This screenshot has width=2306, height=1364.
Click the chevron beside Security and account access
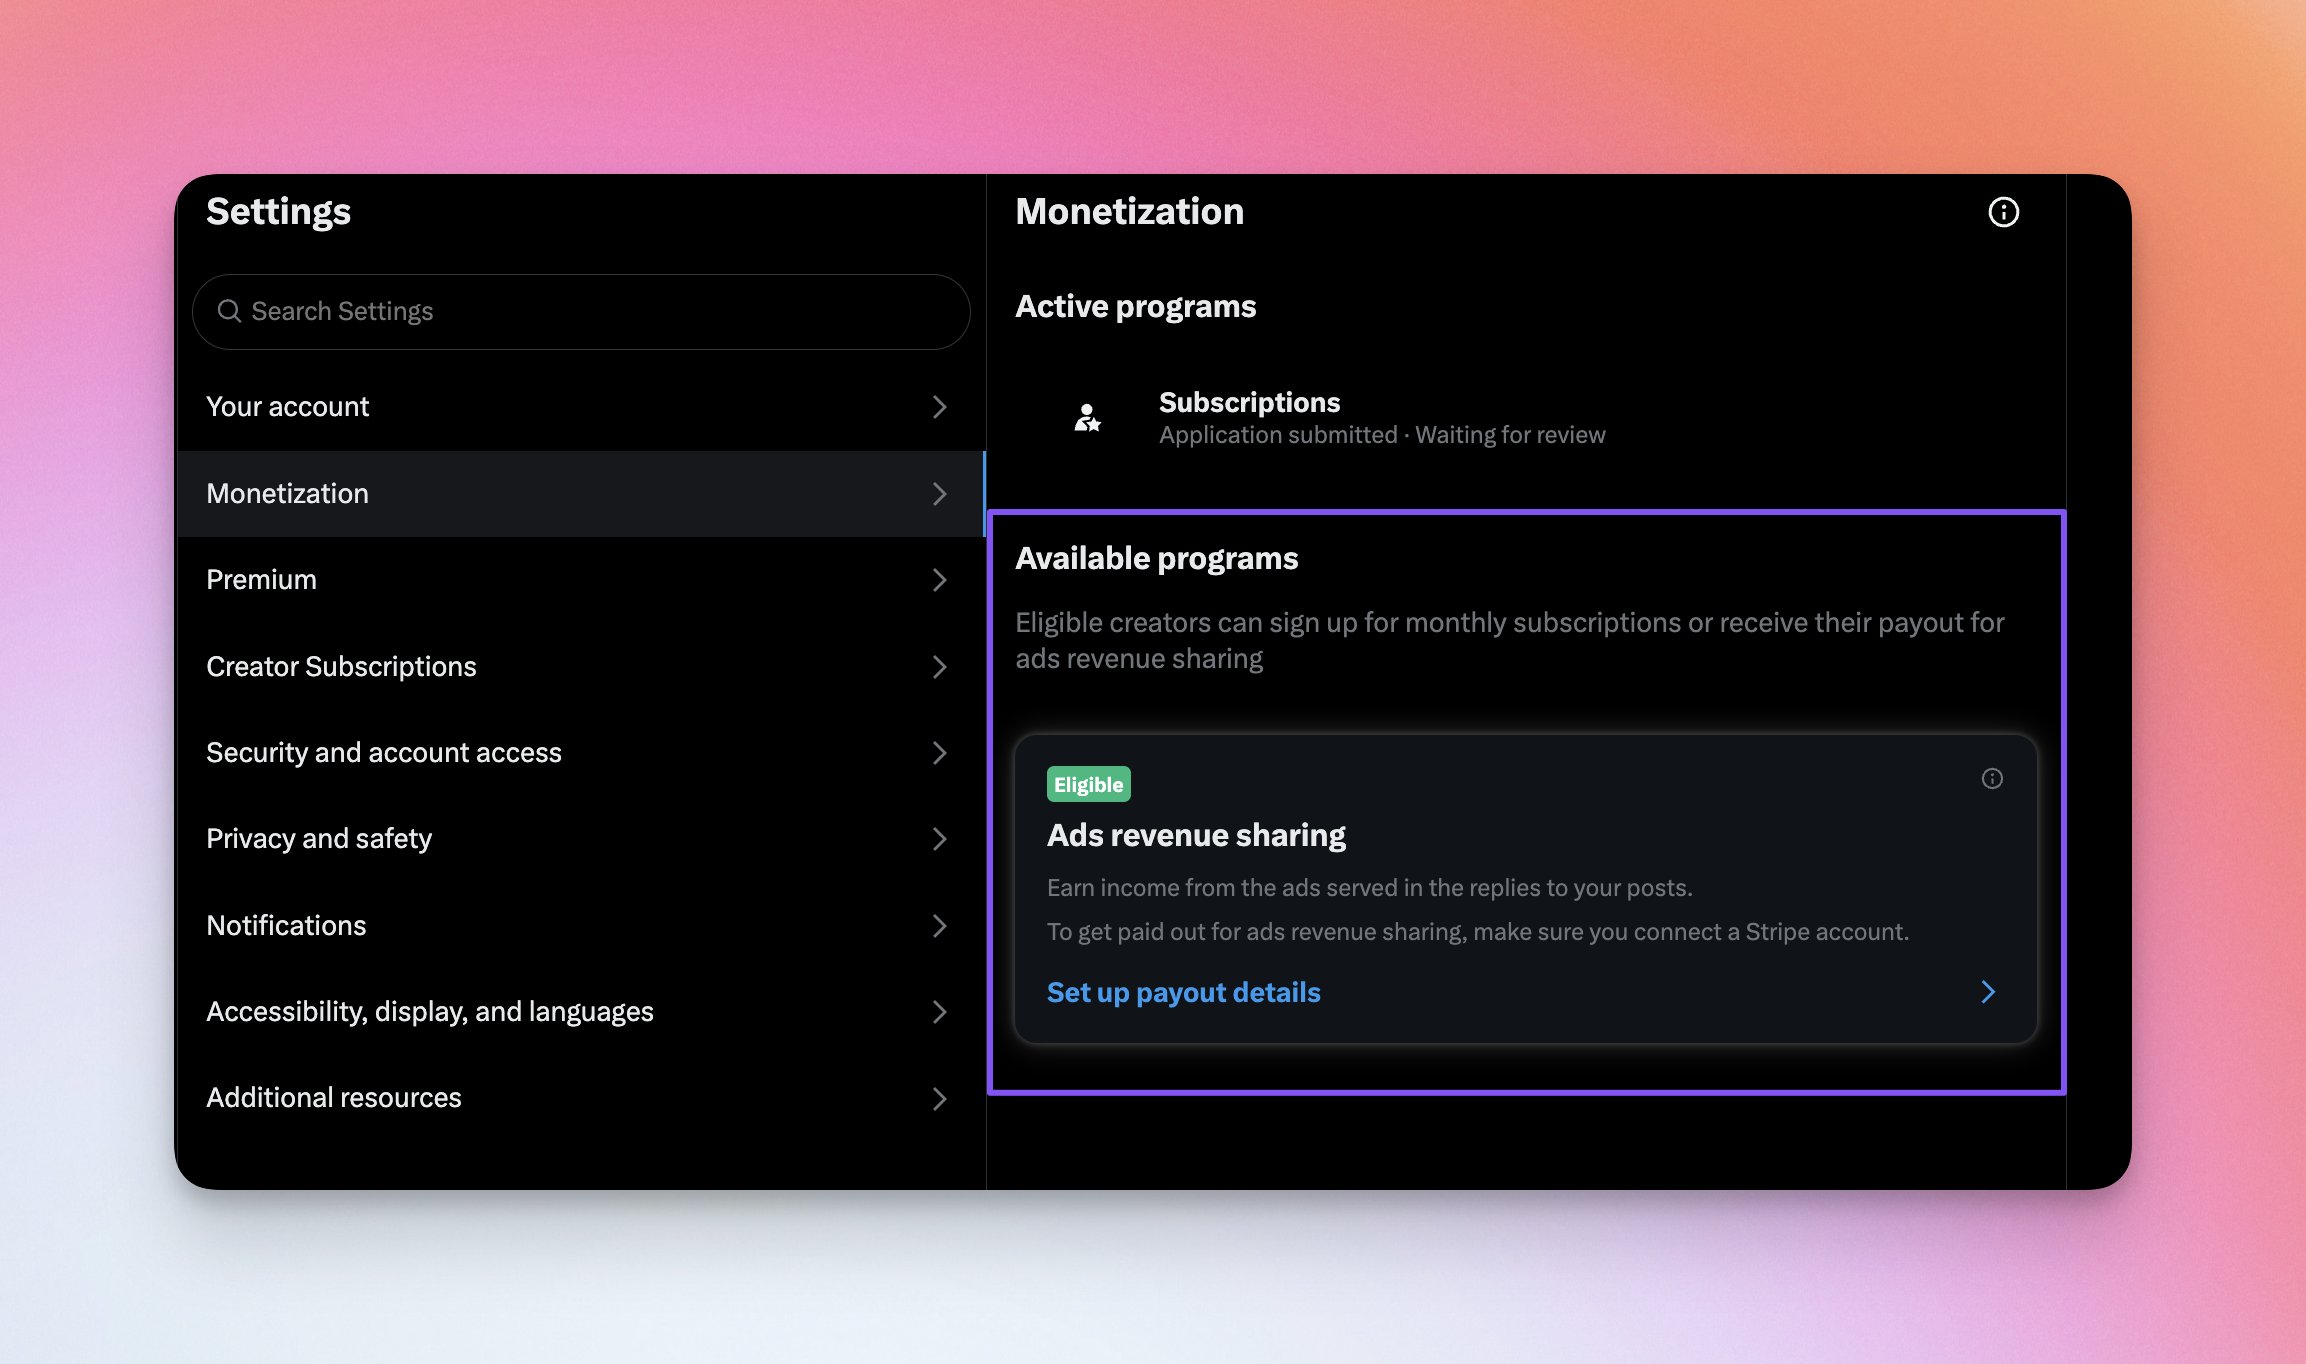[x=939, y=753]
